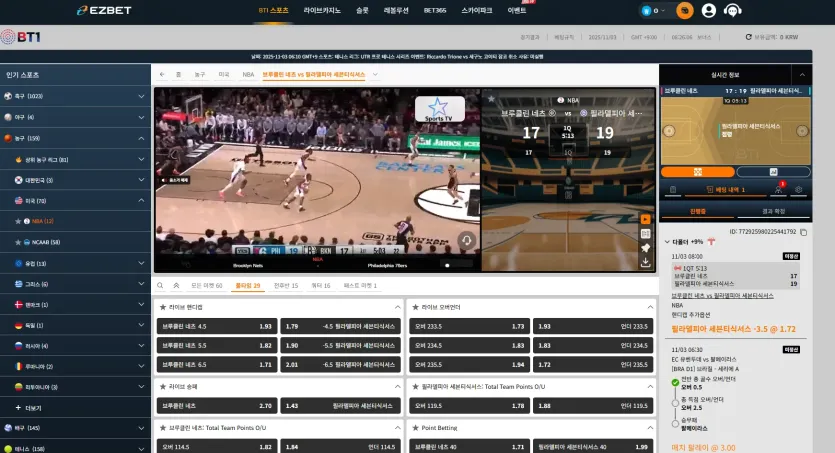Collapse the 다폴더 +9% bet details

click(x=667, y=242)
